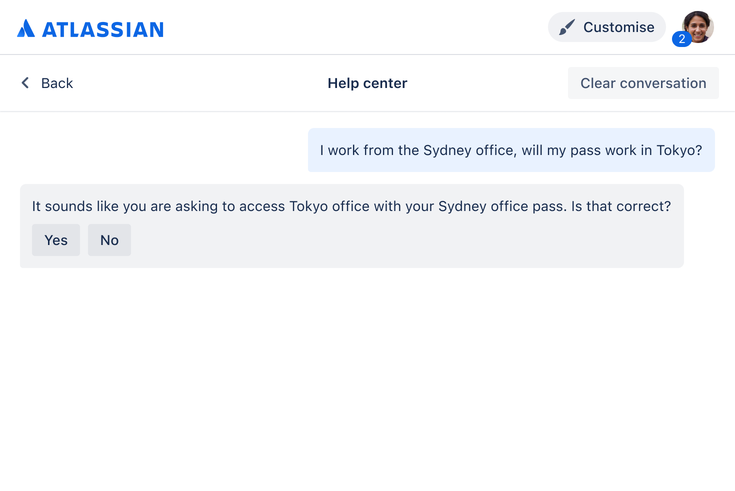Click the blue notification badge showing 2

[x=682, y=39]
